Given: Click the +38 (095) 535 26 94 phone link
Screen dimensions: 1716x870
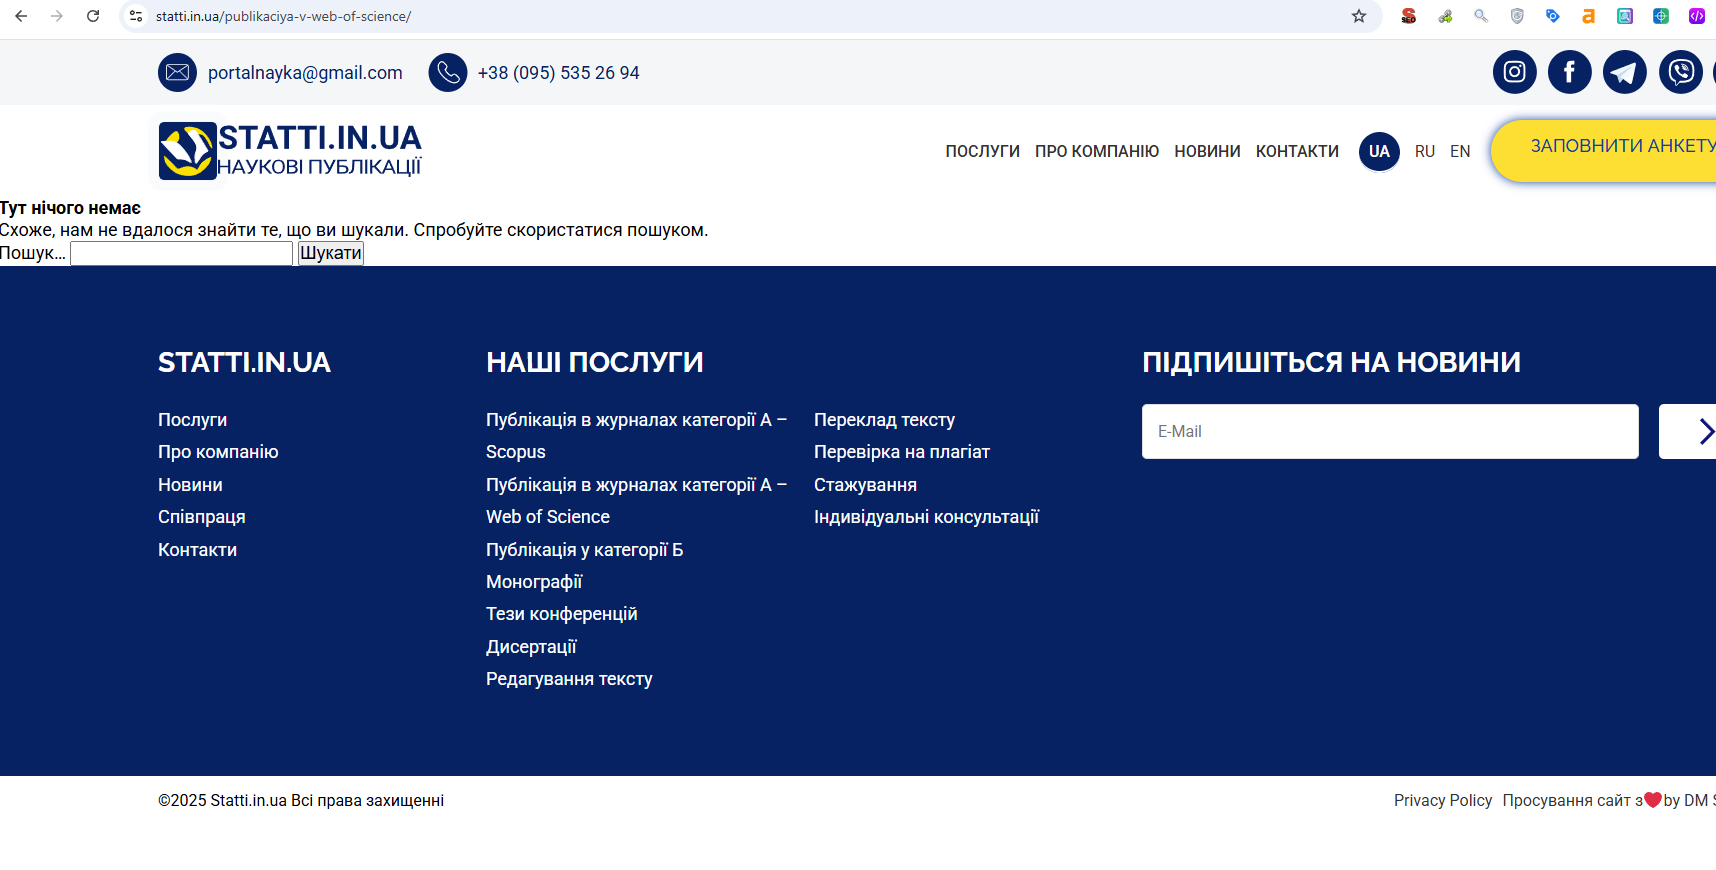Looking at the screenshot, I should (558, 73).
